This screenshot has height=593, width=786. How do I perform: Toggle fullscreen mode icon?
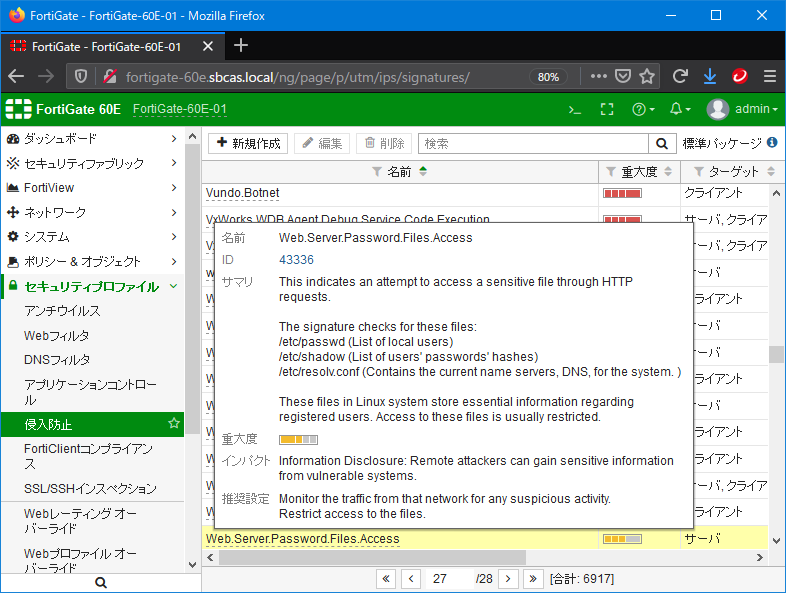coord(607,109)
